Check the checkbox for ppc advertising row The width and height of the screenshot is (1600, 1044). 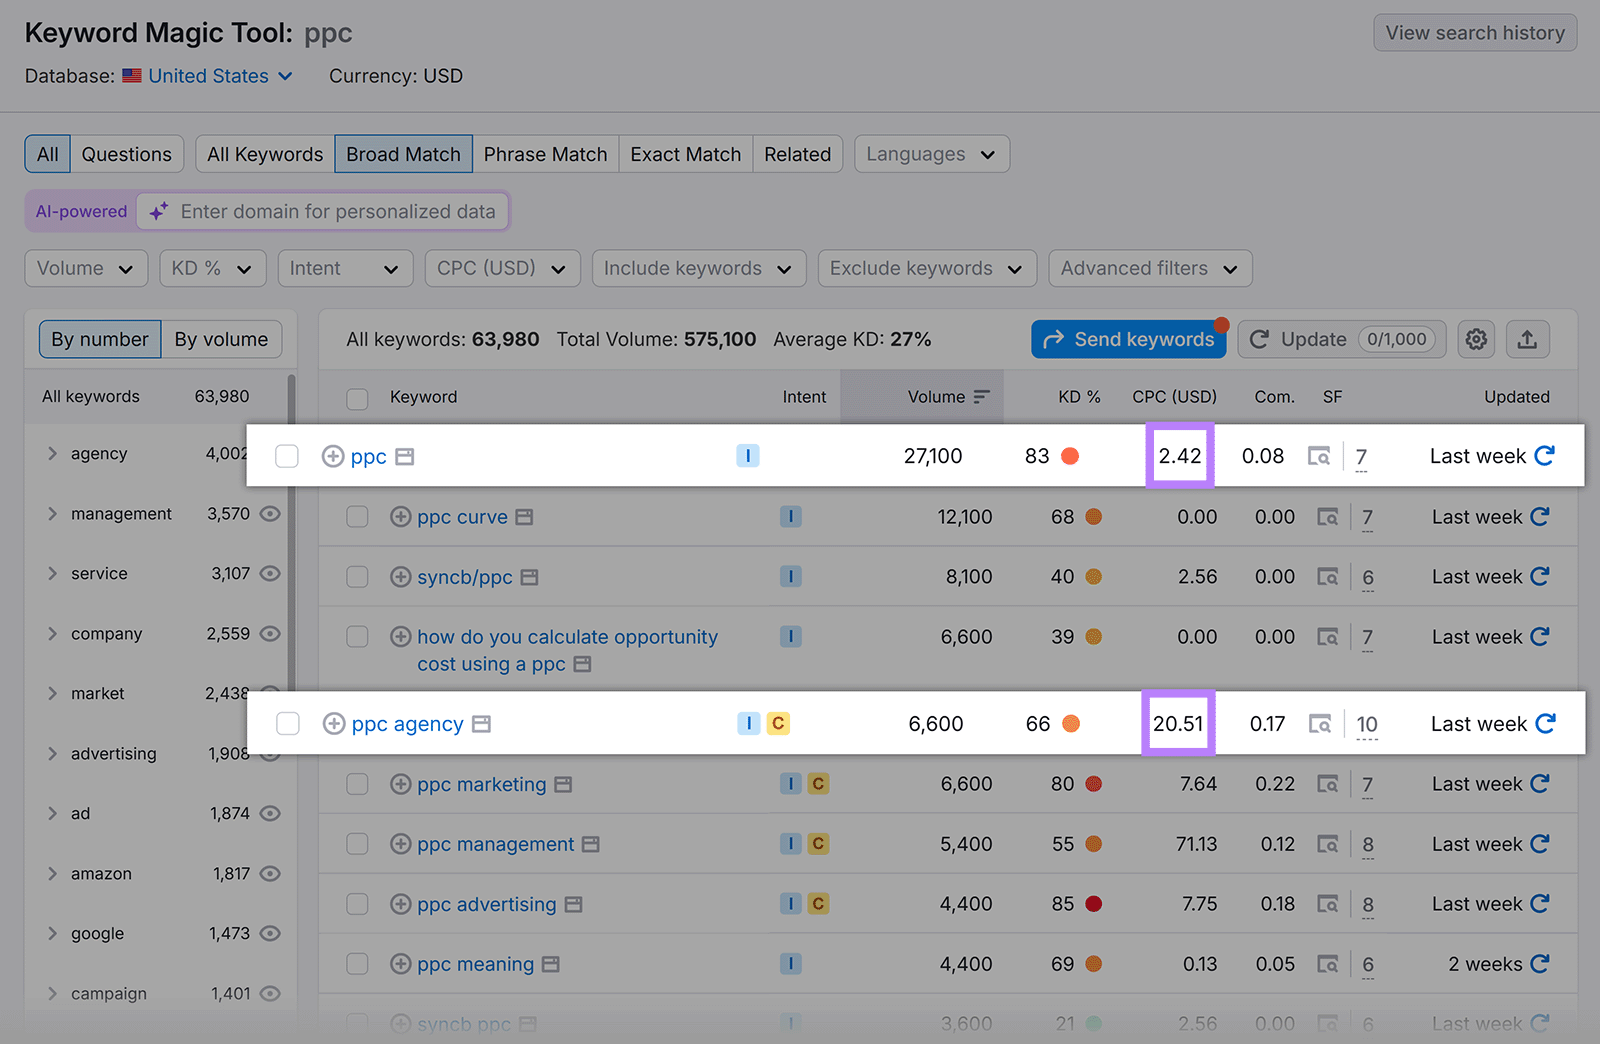point(357,903)
